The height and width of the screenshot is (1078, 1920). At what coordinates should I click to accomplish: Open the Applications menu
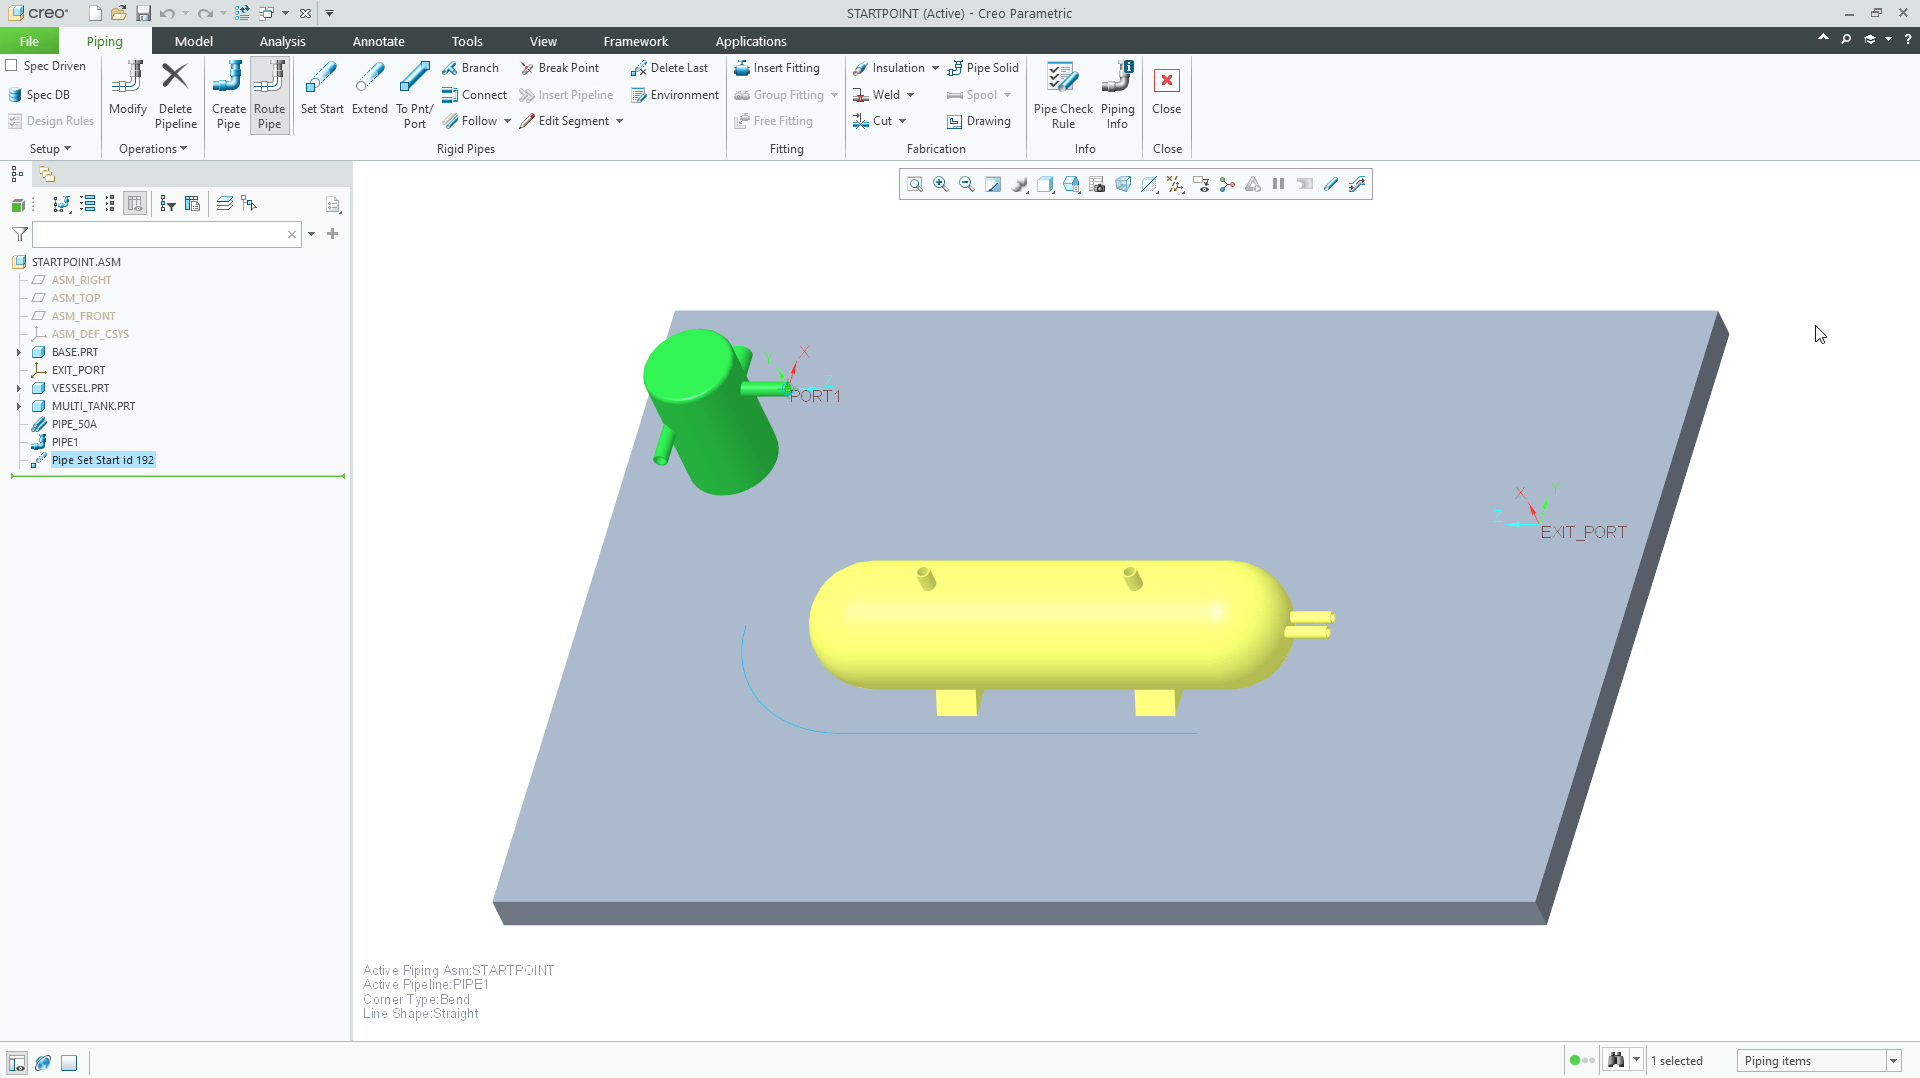coord(751,41)
